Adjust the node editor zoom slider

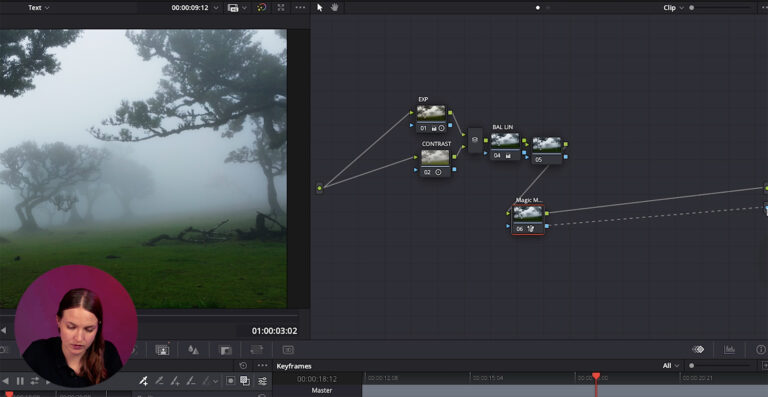pos(720,8)
